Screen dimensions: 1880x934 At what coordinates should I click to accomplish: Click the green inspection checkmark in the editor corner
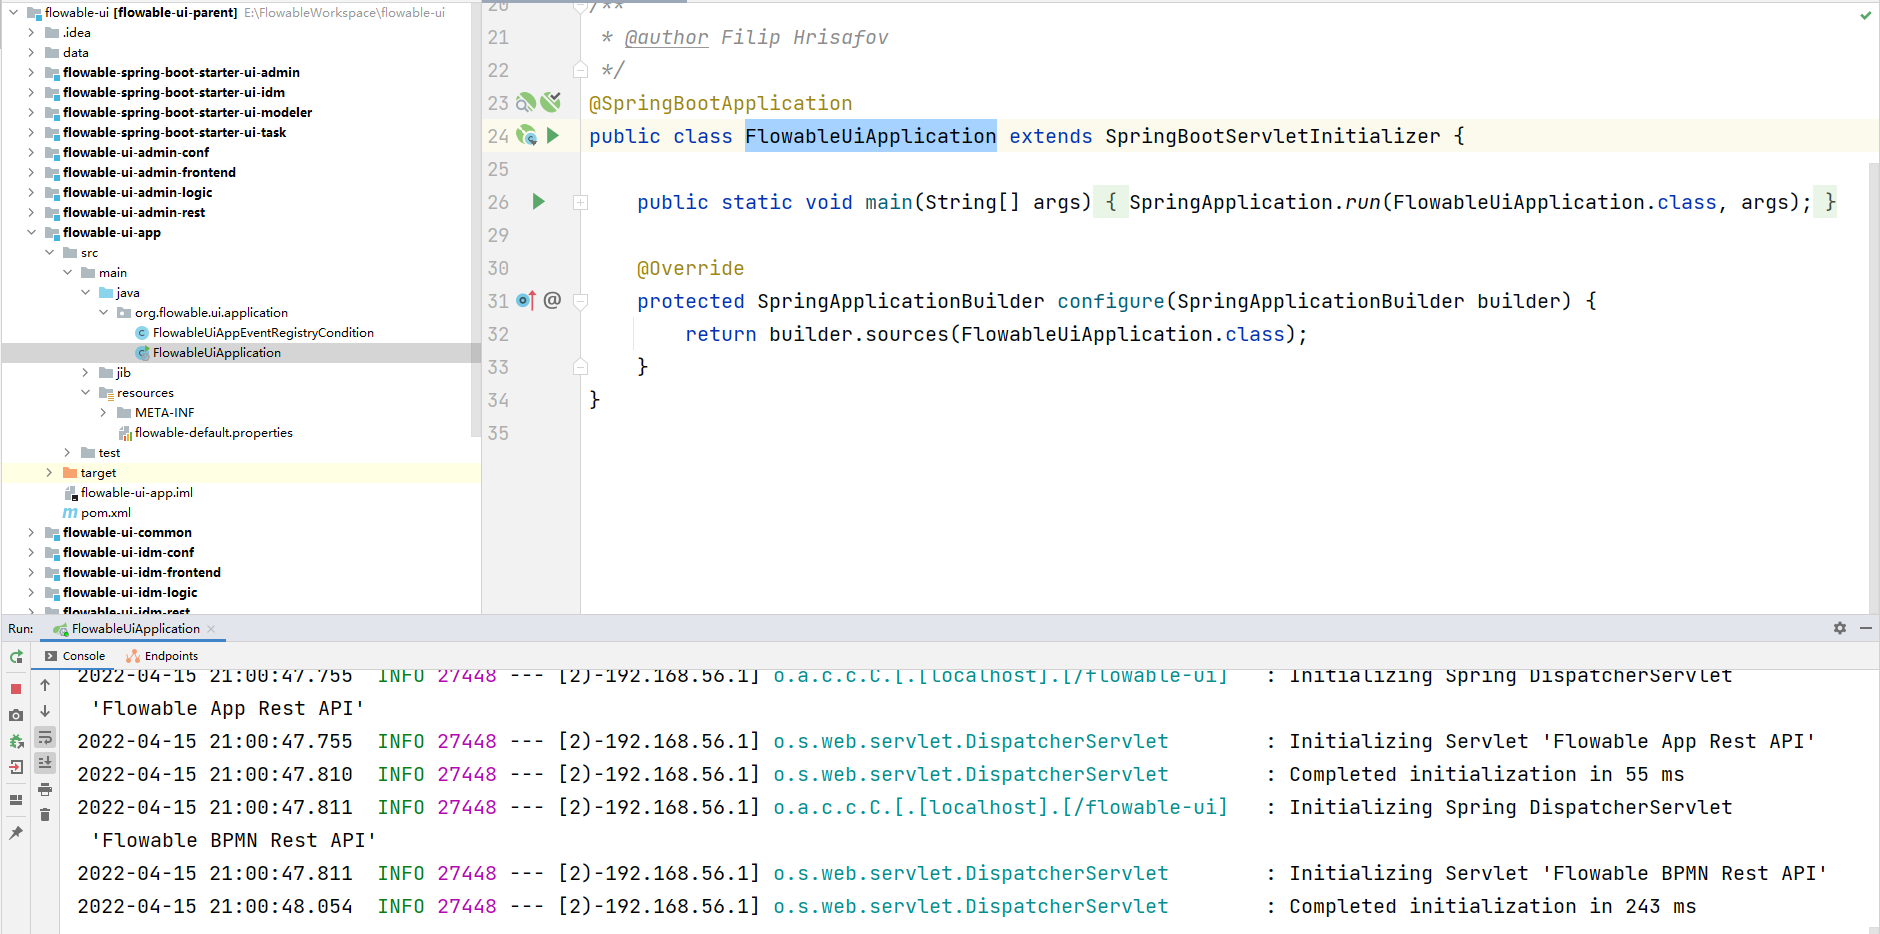[x=1866, y=15]
